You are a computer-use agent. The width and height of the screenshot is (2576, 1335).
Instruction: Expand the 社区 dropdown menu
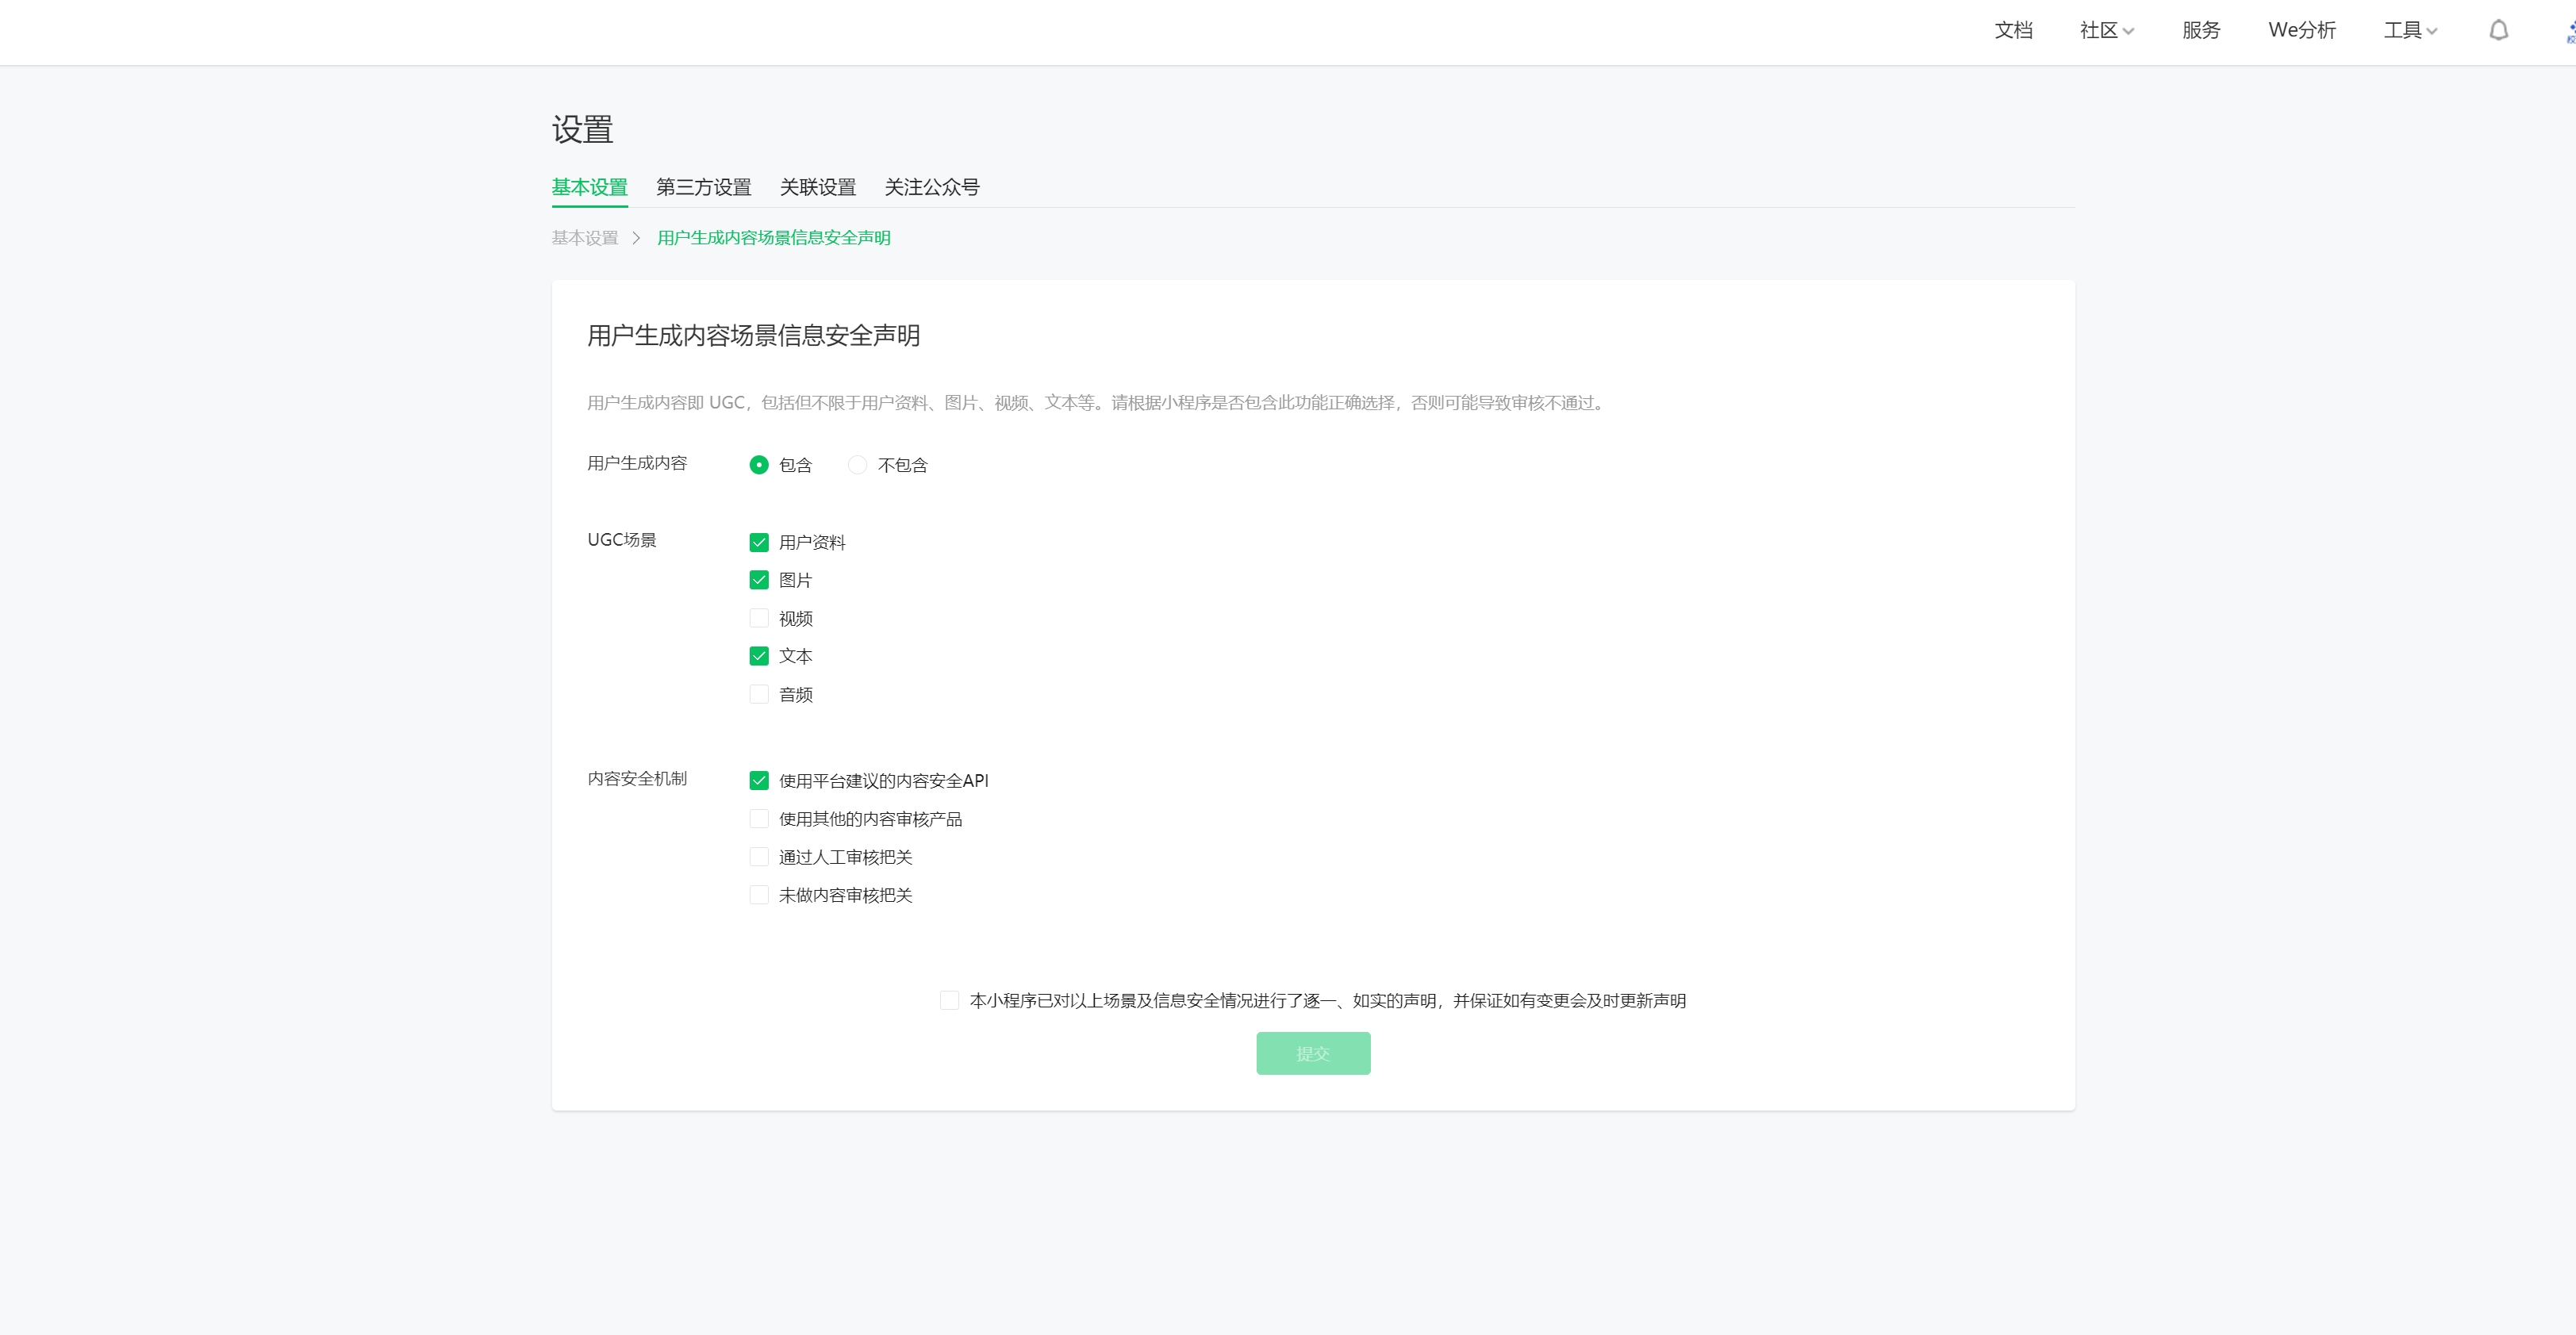2106,31
